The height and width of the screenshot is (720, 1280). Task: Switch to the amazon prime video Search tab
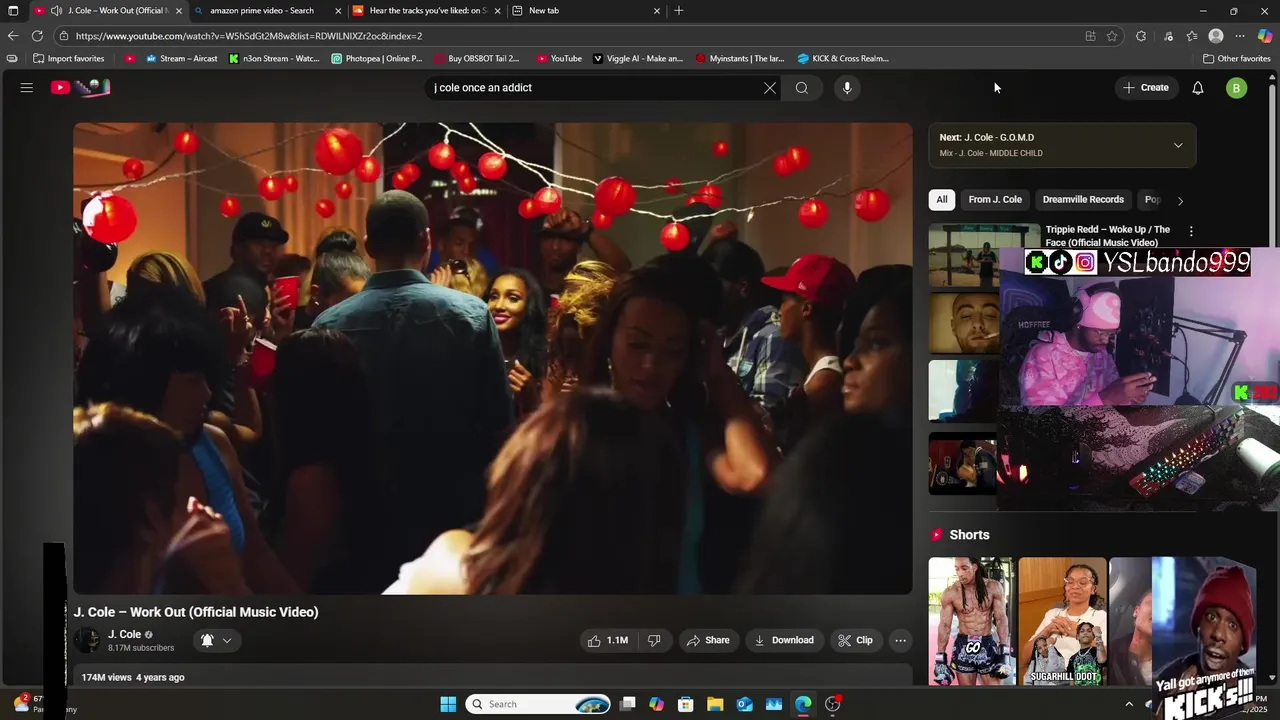(267, 11)
